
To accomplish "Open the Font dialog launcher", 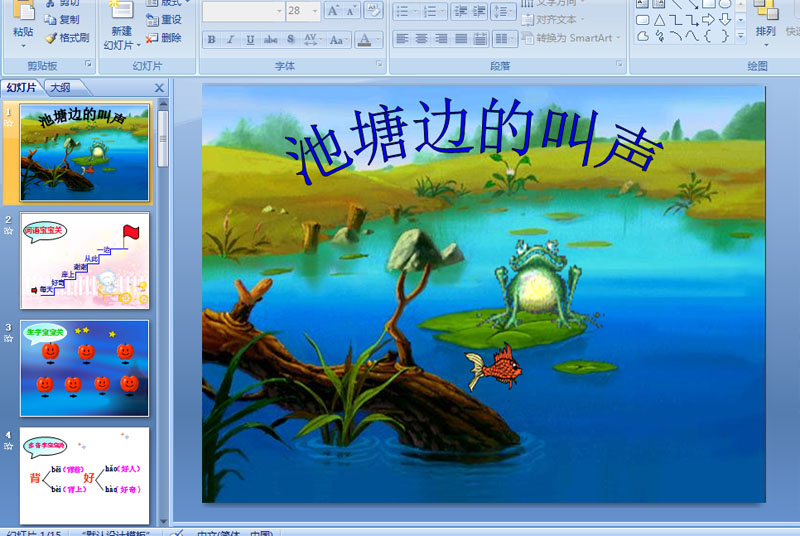I will [379, 64].
